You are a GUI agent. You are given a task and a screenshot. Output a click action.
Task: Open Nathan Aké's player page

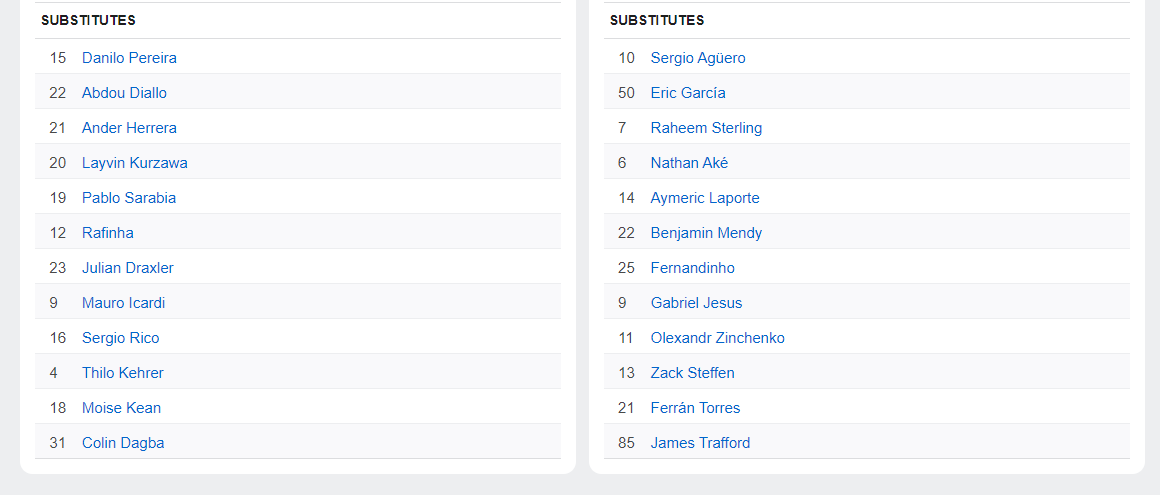689,163
